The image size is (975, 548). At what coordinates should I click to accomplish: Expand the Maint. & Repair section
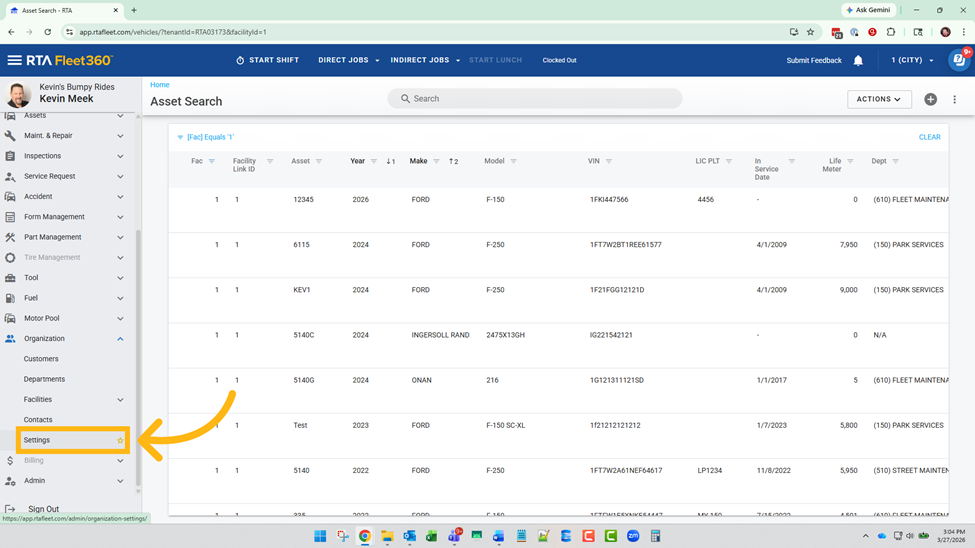click(120, 136)
